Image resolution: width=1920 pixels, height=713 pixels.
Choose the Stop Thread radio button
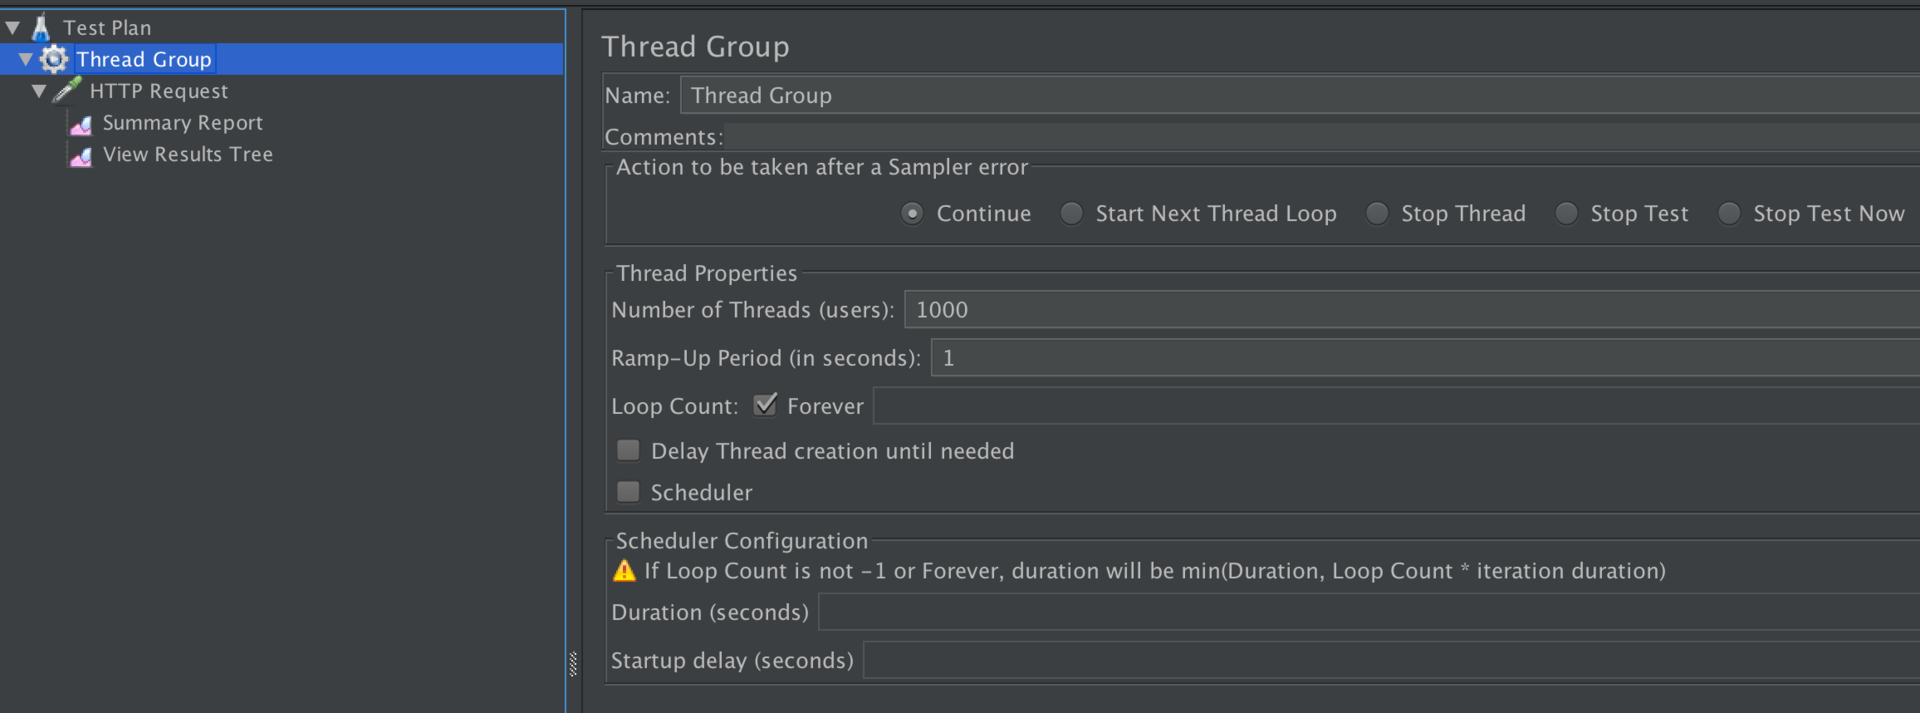pyautogui.click(x=1377, y=214)
